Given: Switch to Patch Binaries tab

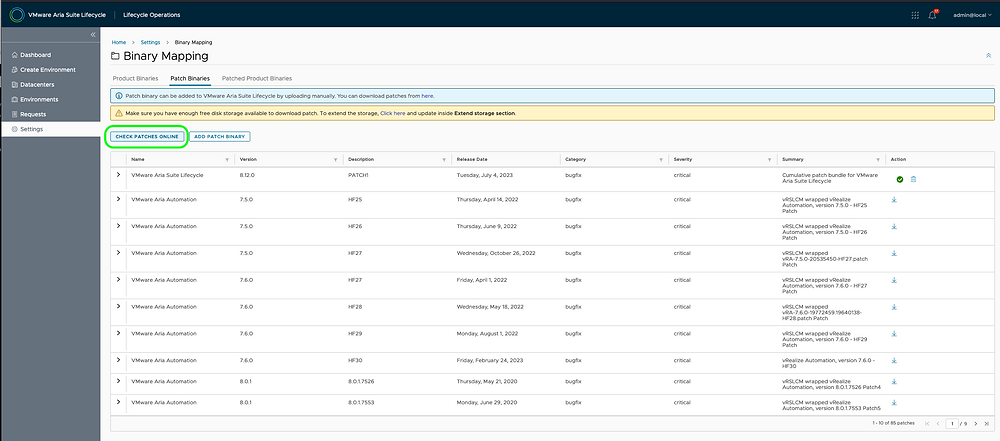Looking at the screenshot, I should 190,78.
